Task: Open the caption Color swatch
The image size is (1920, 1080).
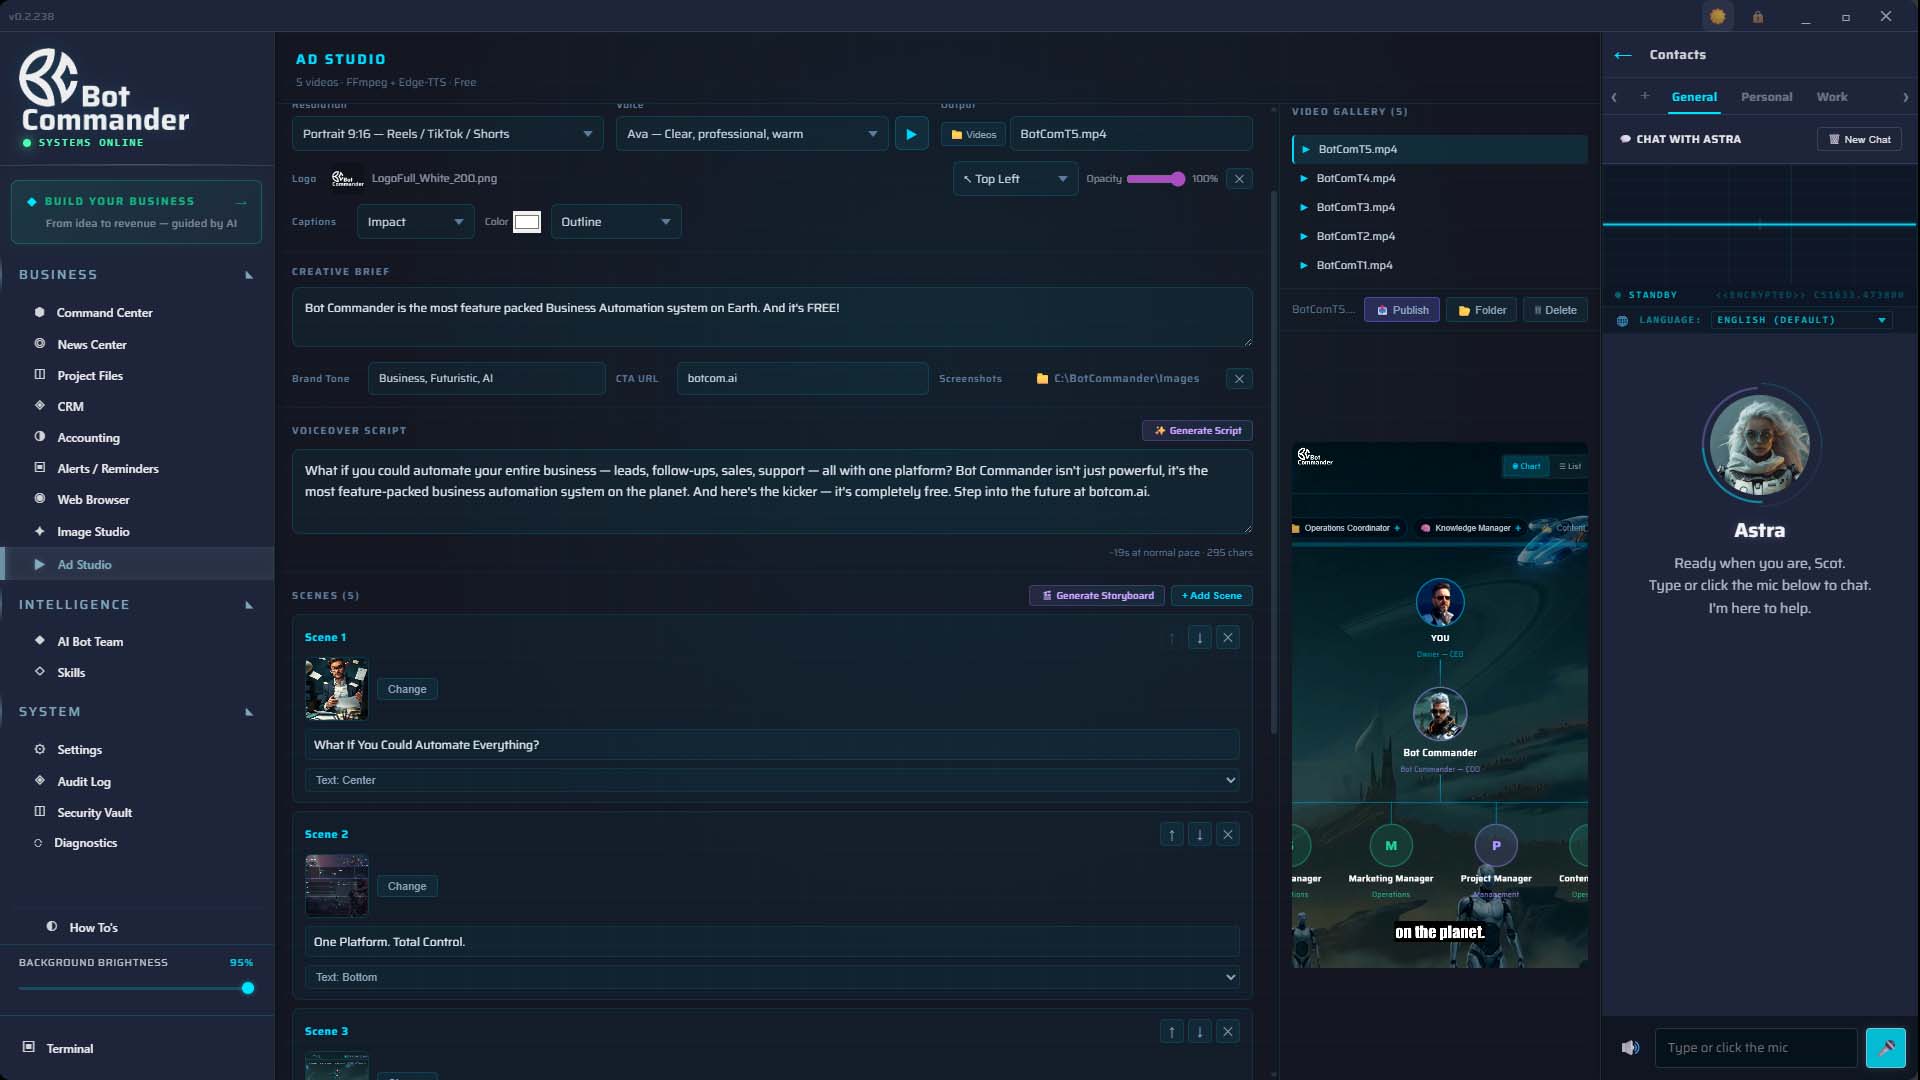Action: point(527,222)
